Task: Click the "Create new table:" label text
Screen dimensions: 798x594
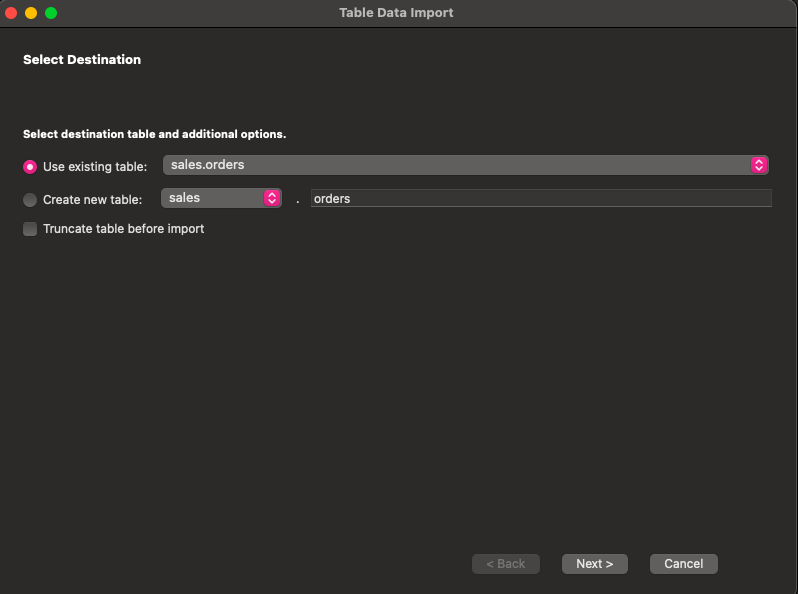Action: pyautogui.click(x=92, y=200)
